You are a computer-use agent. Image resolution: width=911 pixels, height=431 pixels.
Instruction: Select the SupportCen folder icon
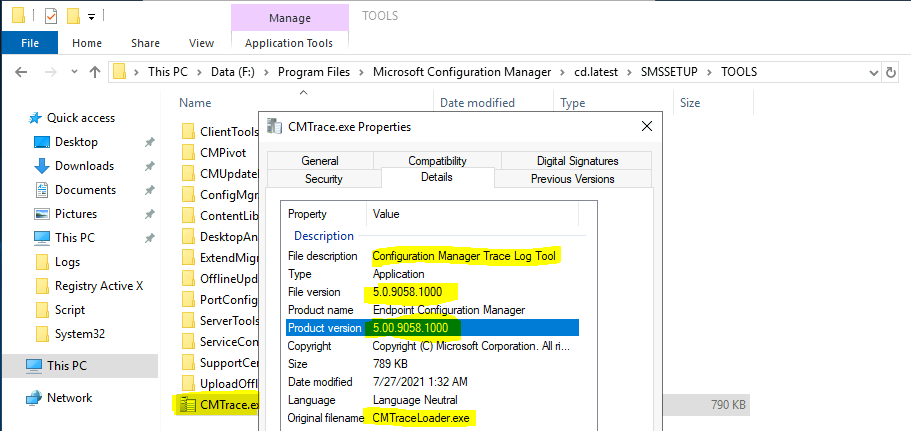click(x=188, y=362)
